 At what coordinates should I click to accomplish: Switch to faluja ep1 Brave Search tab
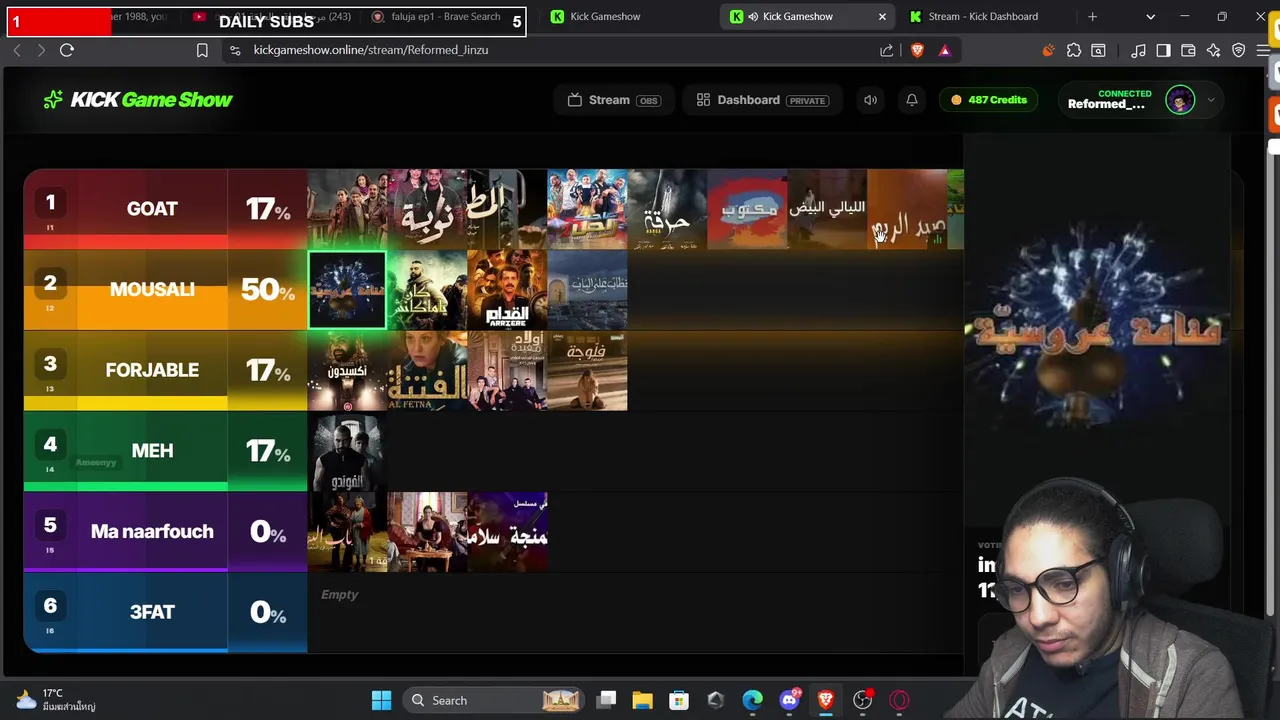444,17
